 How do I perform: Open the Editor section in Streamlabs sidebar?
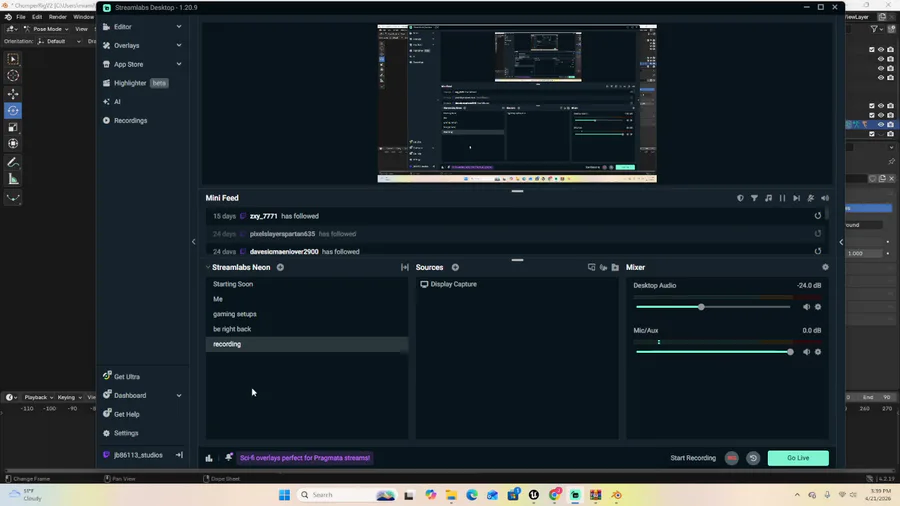122,26
